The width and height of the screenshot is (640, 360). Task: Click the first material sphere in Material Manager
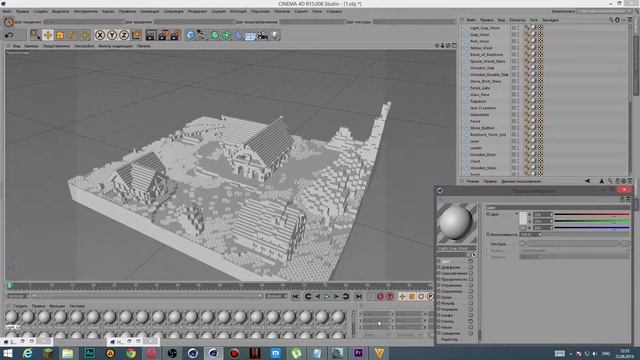(x=12, y=317)
